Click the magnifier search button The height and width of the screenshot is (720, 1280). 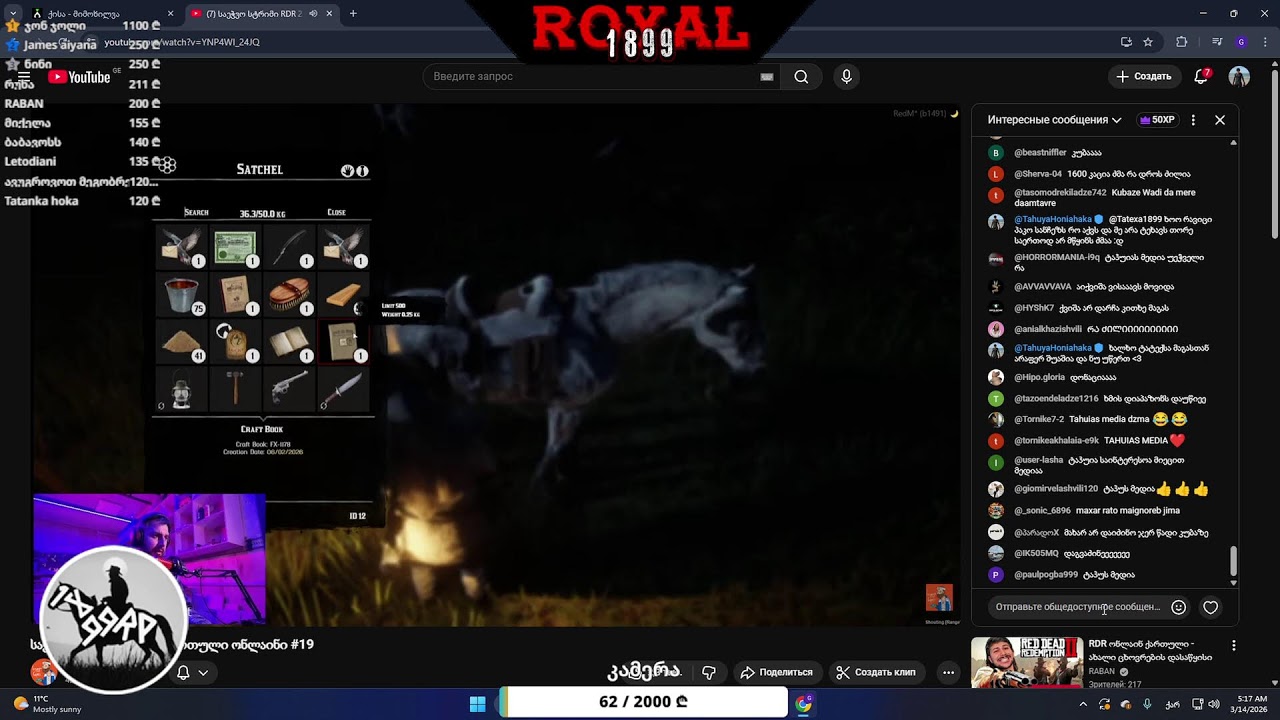[x=801, y=77]
